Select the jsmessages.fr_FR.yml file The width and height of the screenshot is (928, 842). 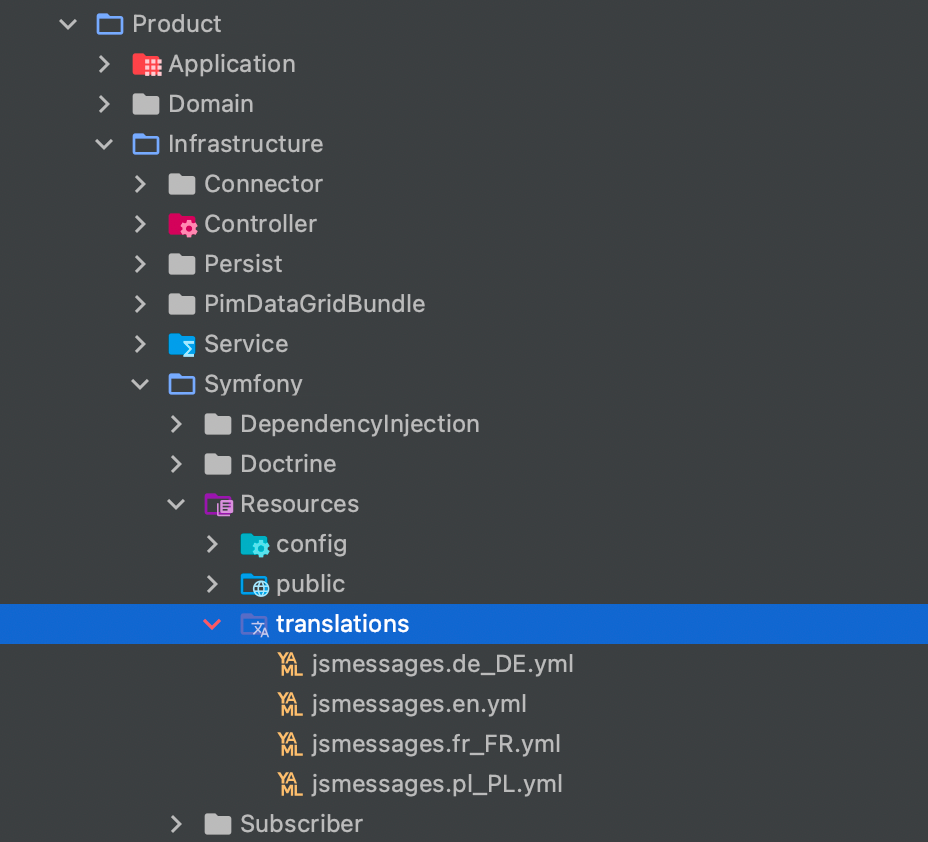tap(436, 744)
